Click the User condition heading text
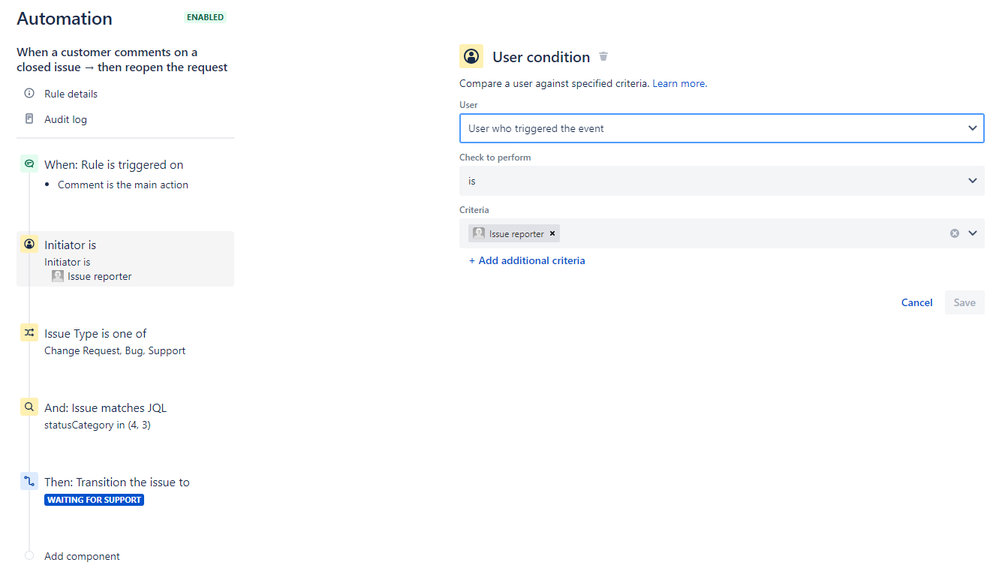The height and width of the screenshot is (574, 999). point(541,57)
